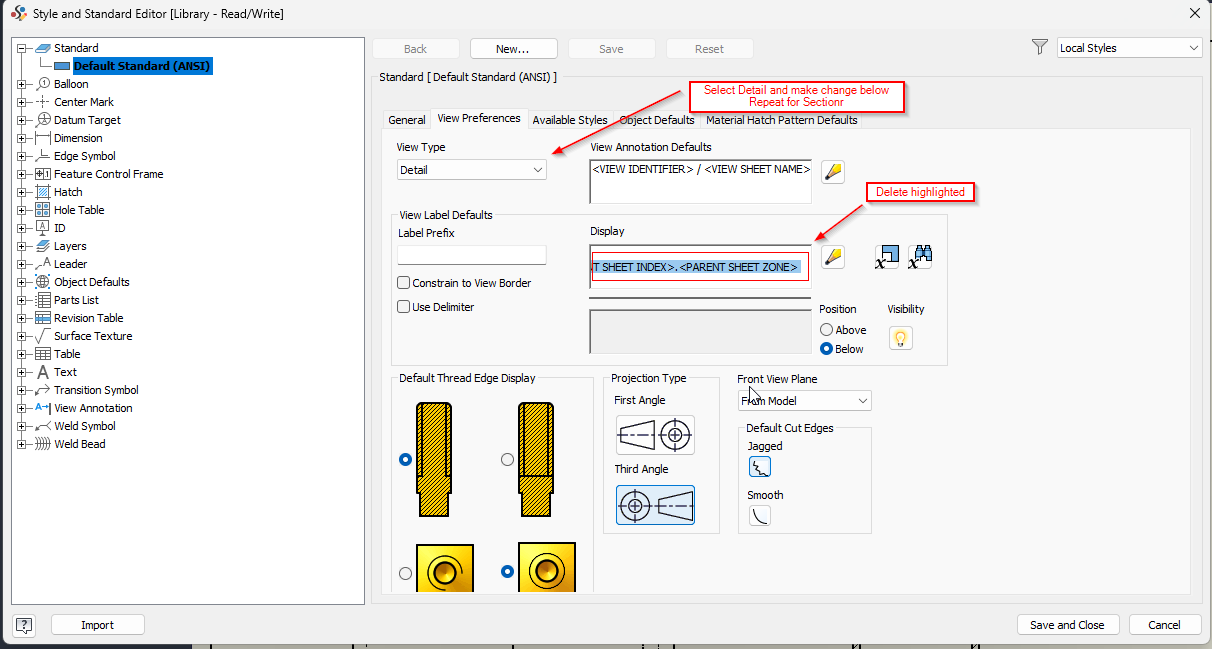Click the Save and Close button

[x=1067, y=624]
